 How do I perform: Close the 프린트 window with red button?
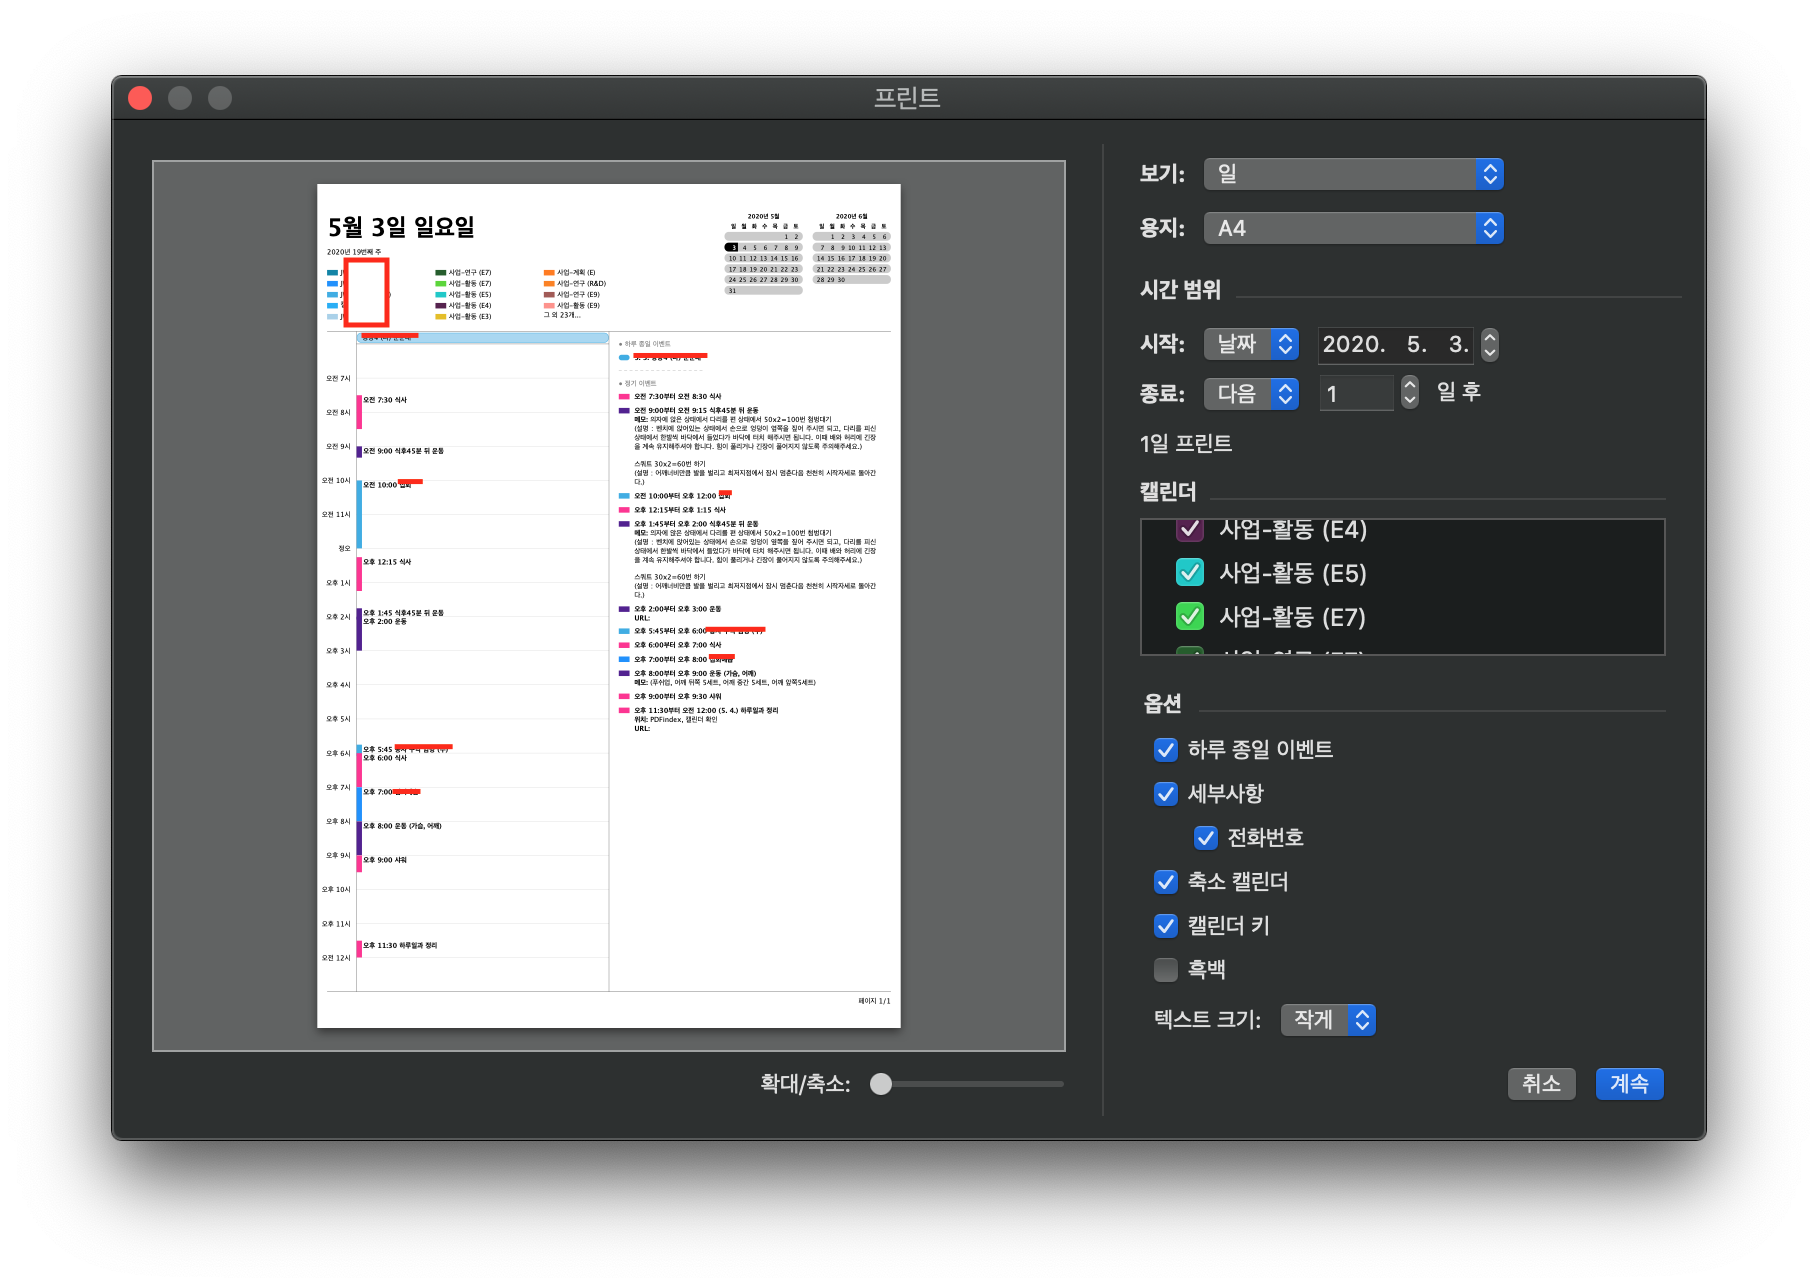(x=140, y=98)
